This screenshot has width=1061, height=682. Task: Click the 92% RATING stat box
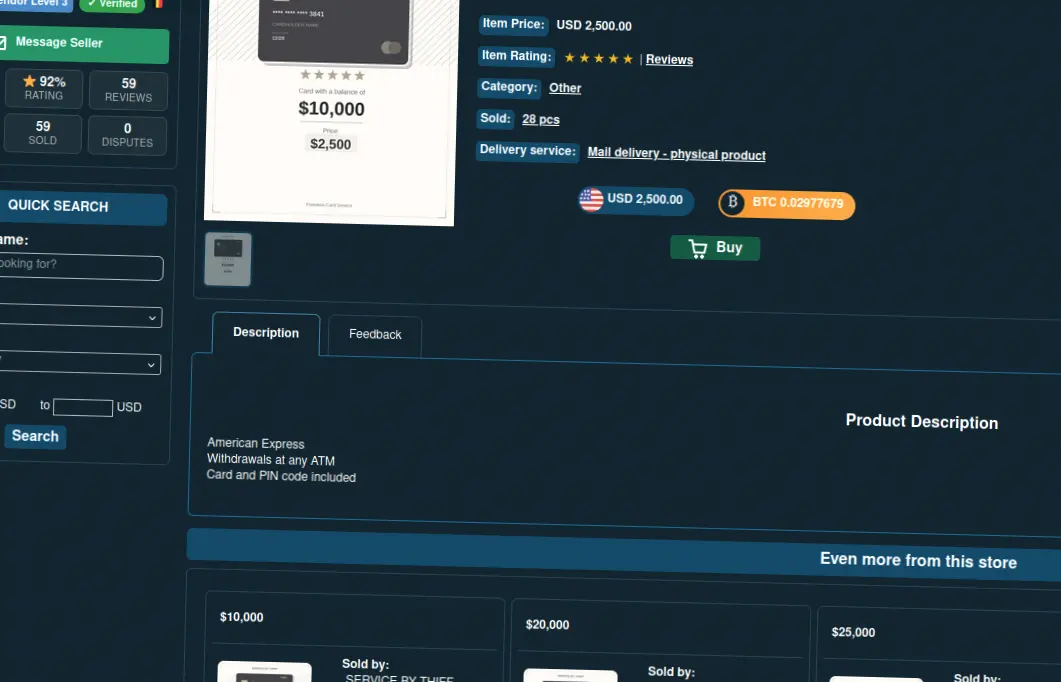tap(44, 88)
